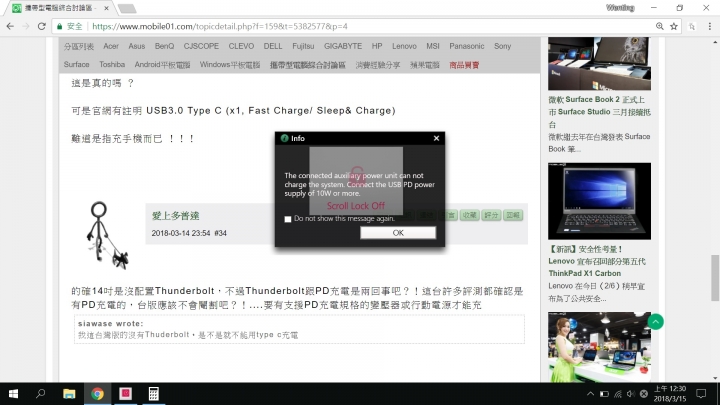
Task: Open the HP forum category
Action: point(377,46)
